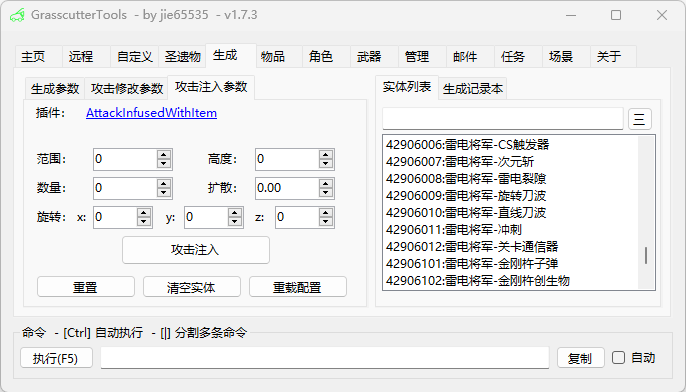
Task: Click the GrasscutterTools app icon in title bar
Action: [x=17, y=15]
